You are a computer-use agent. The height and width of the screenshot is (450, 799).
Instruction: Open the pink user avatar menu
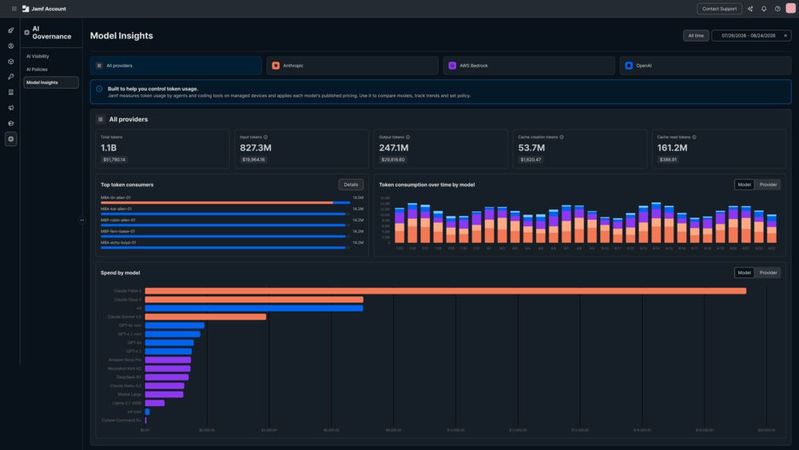pos(791,9)
